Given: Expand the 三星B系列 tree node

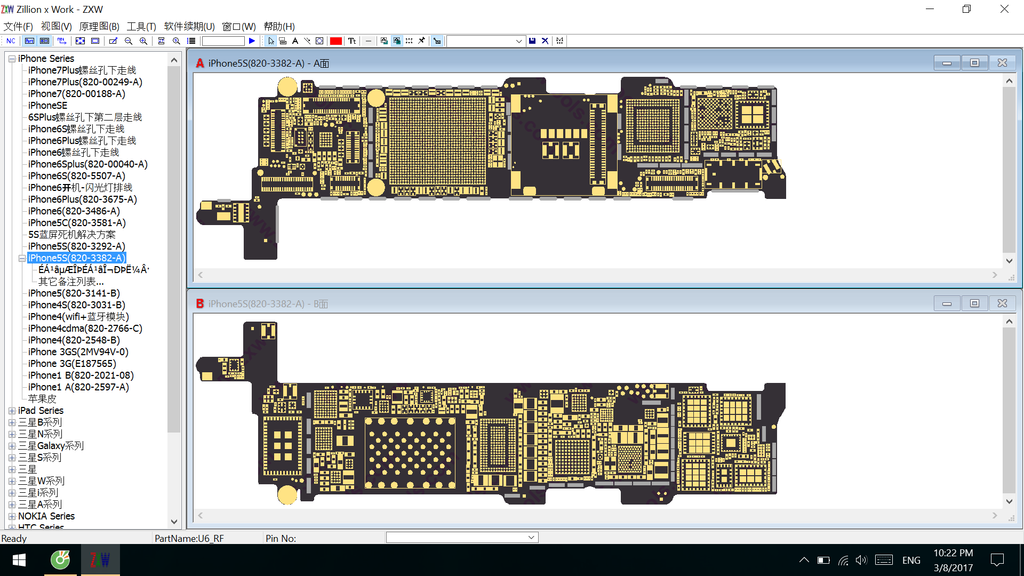Looking at the screenshot, I should pos(12,423).
